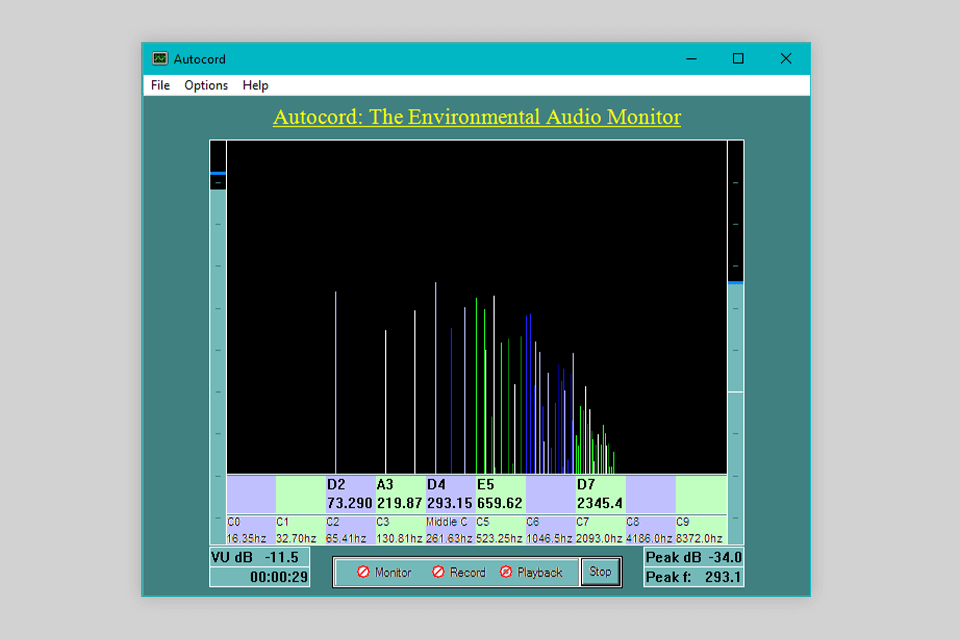The height and width of the screenshot is (640, 960).
Task: Click the C7 2093.0hz scale label
Action: tap(600, 530)
